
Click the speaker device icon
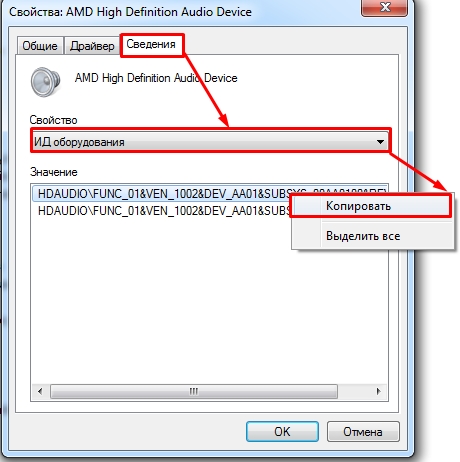point(45,82)
